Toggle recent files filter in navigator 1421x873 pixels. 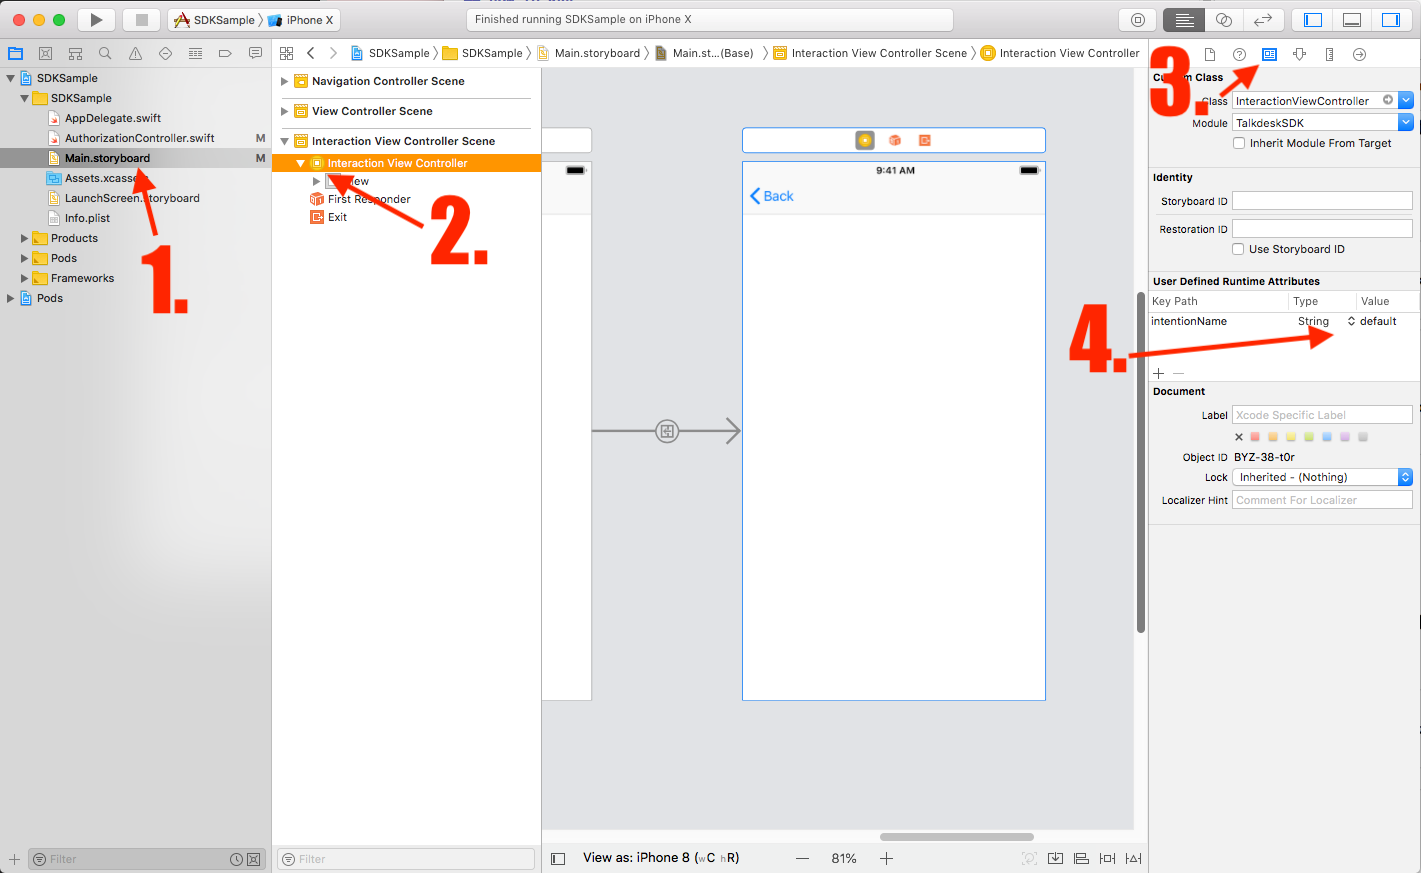[236, 859]
